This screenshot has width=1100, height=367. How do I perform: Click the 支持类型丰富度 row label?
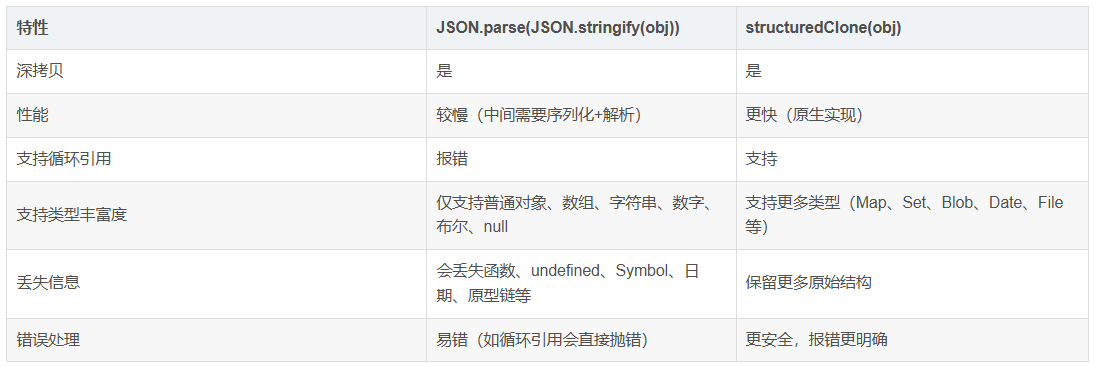click(x=72, y=215)
